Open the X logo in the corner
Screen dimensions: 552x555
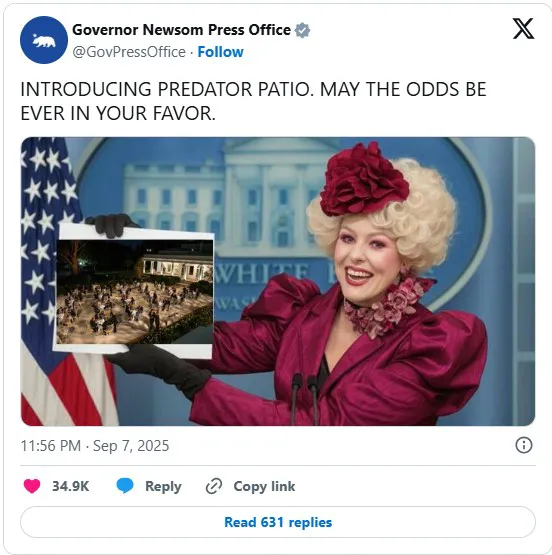[523, 29]
